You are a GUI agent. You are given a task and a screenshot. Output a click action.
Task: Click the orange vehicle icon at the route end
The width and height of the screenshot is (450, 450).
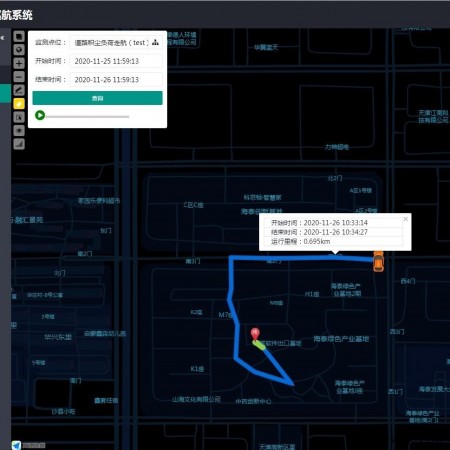pyautogui.click(x=378, y=261)
